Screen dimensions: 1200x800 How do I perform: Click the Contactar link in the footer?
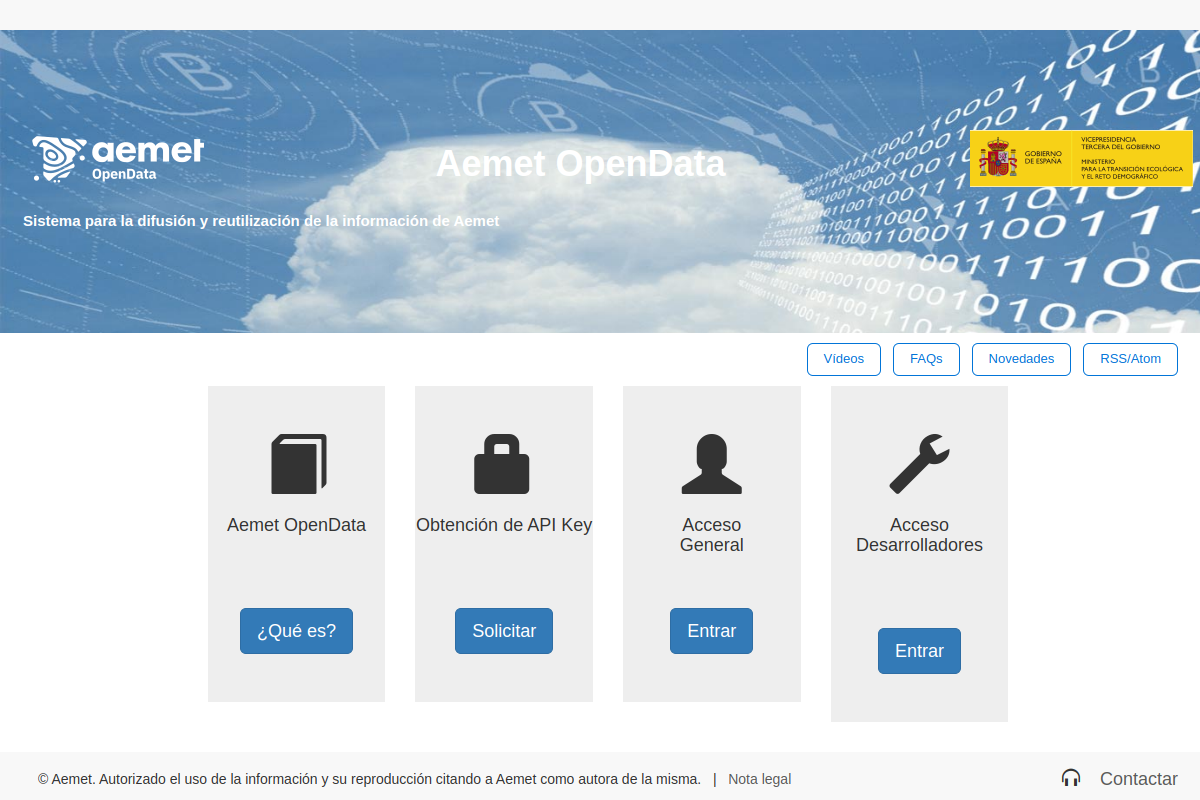pyautogui.click(x=1138, y=779)
